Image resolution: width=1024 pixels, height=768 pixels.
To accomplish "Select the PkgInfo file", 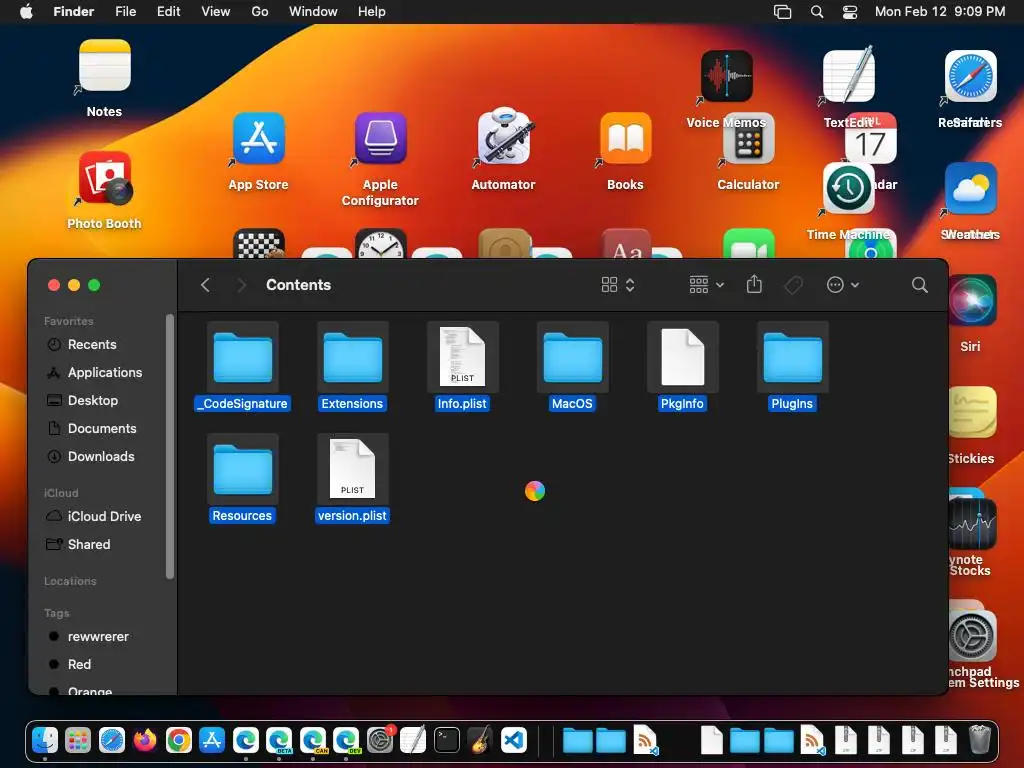I will 682,367.
